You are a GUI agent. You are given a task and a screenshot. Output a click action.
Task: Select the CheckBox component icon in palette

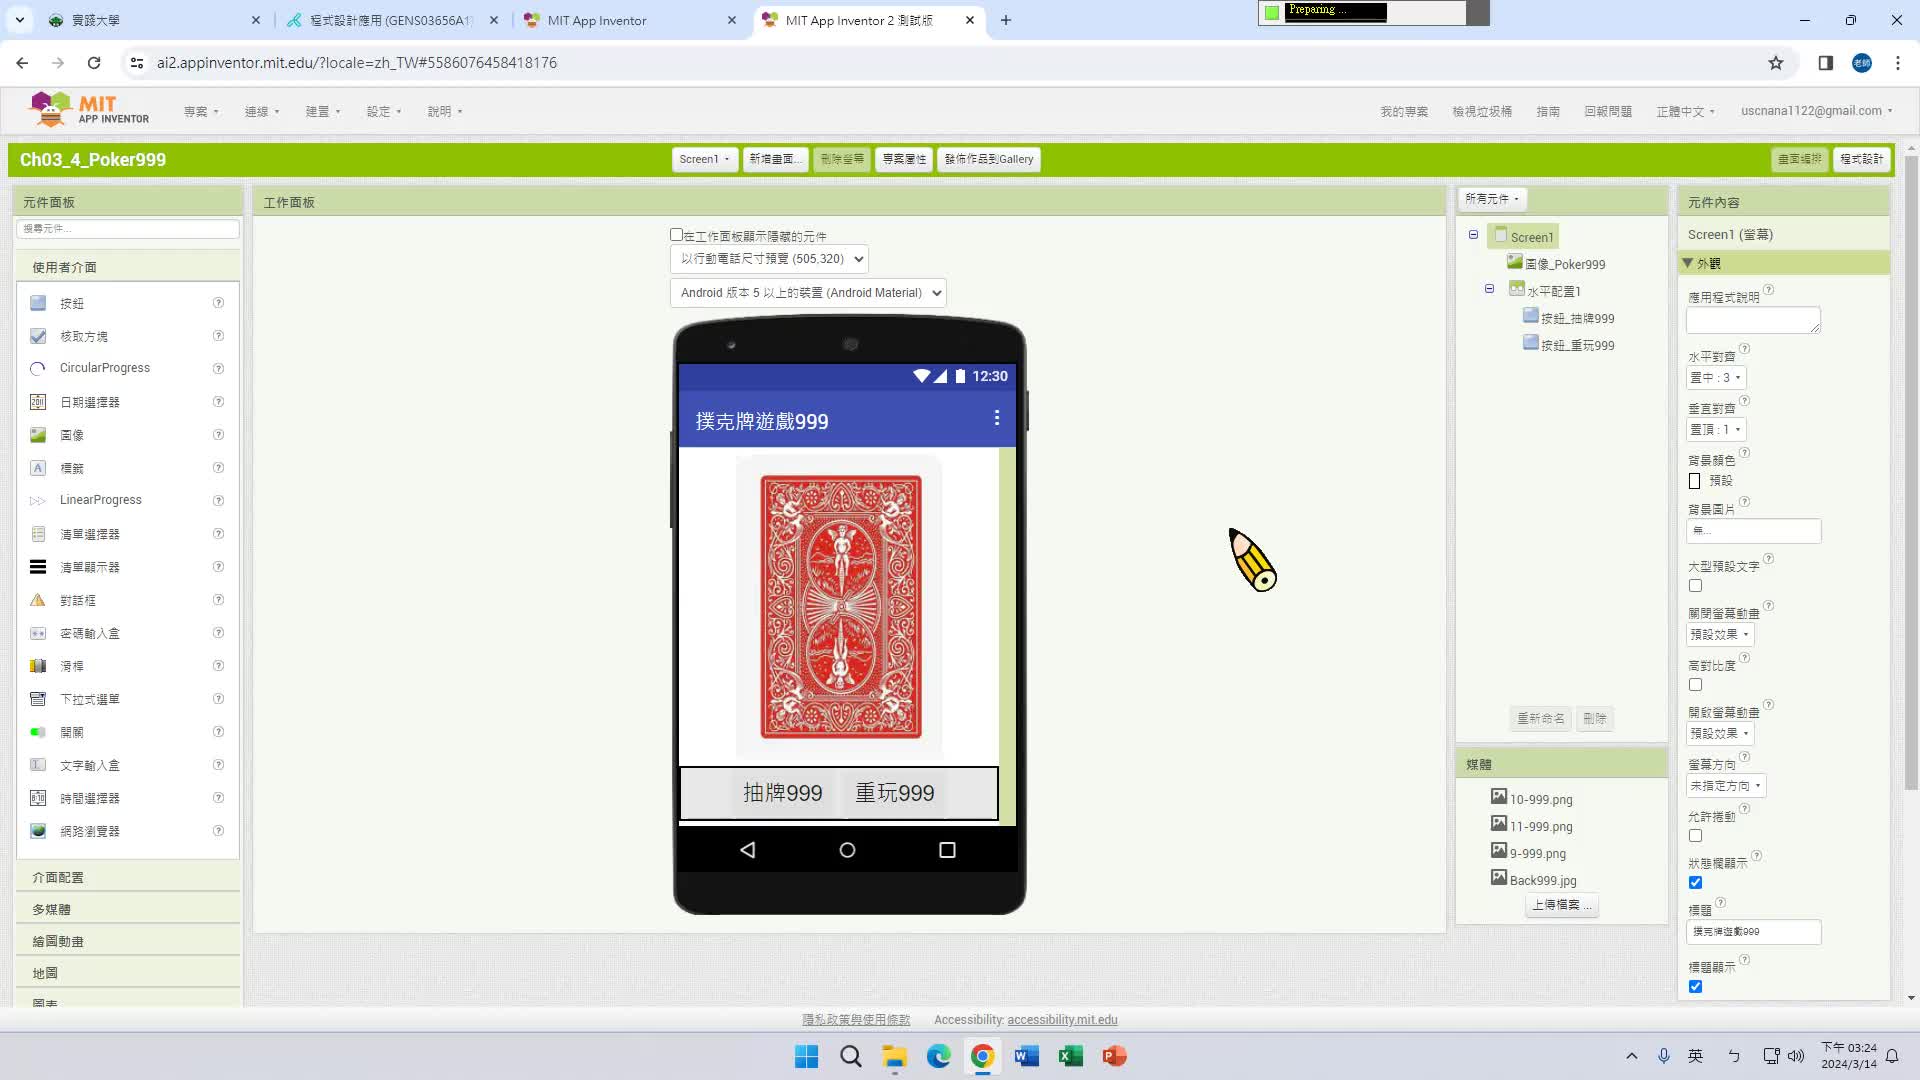click(x=38, y=336)
